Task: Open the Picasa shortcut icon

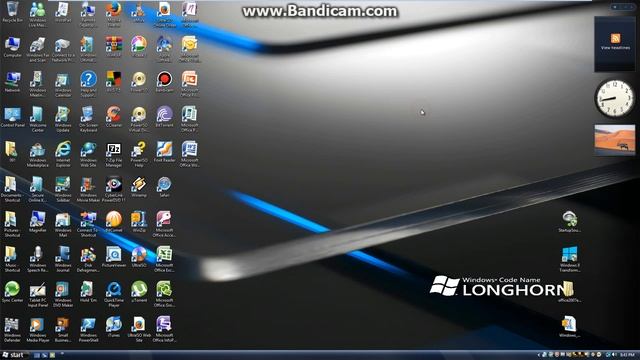Action: [139, 47]
